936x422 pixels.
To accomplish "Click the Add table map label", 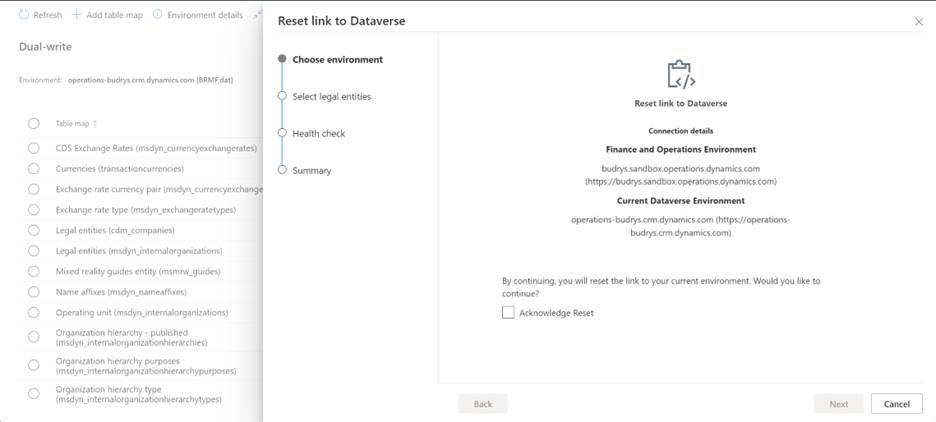I will point(115,15).
